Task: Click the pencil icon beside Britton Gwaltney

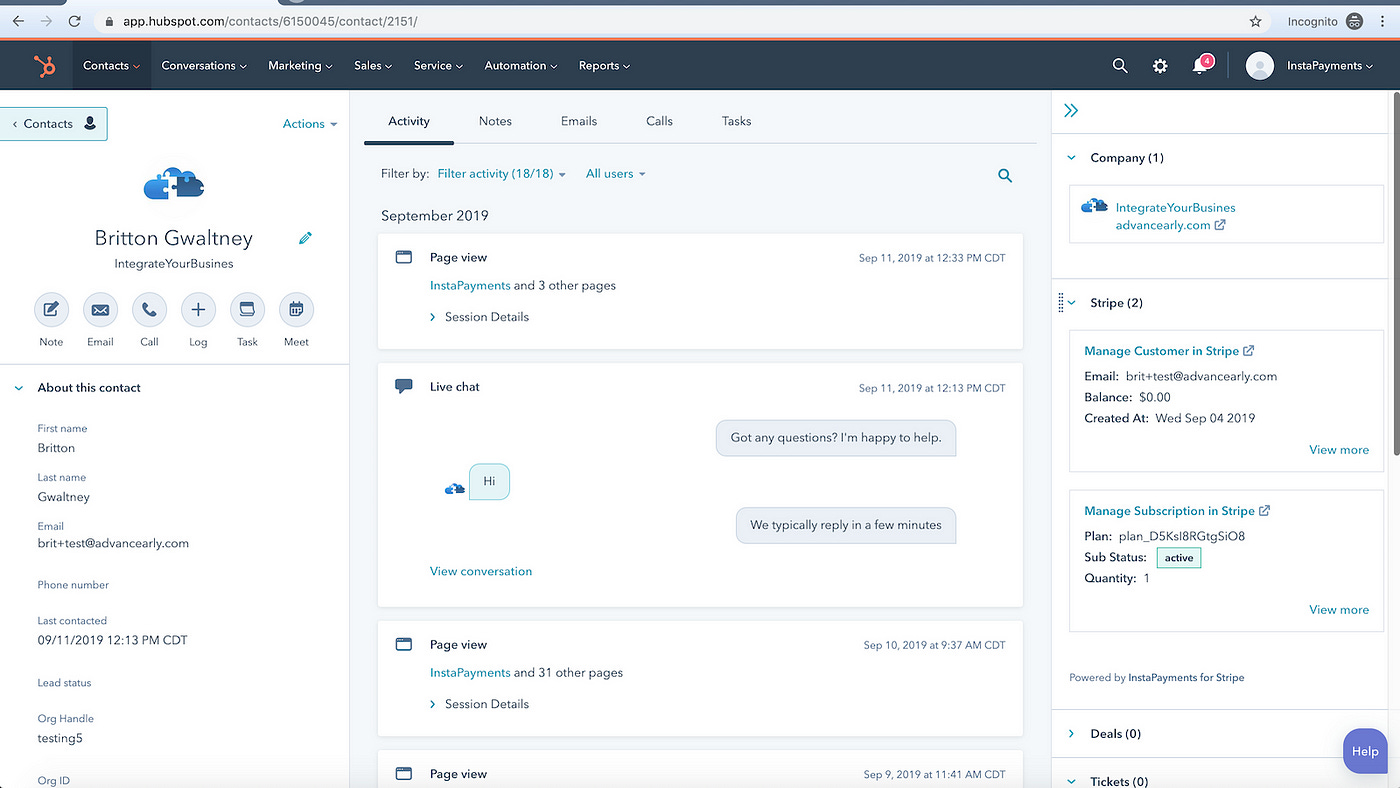Action: coord(305,238)
